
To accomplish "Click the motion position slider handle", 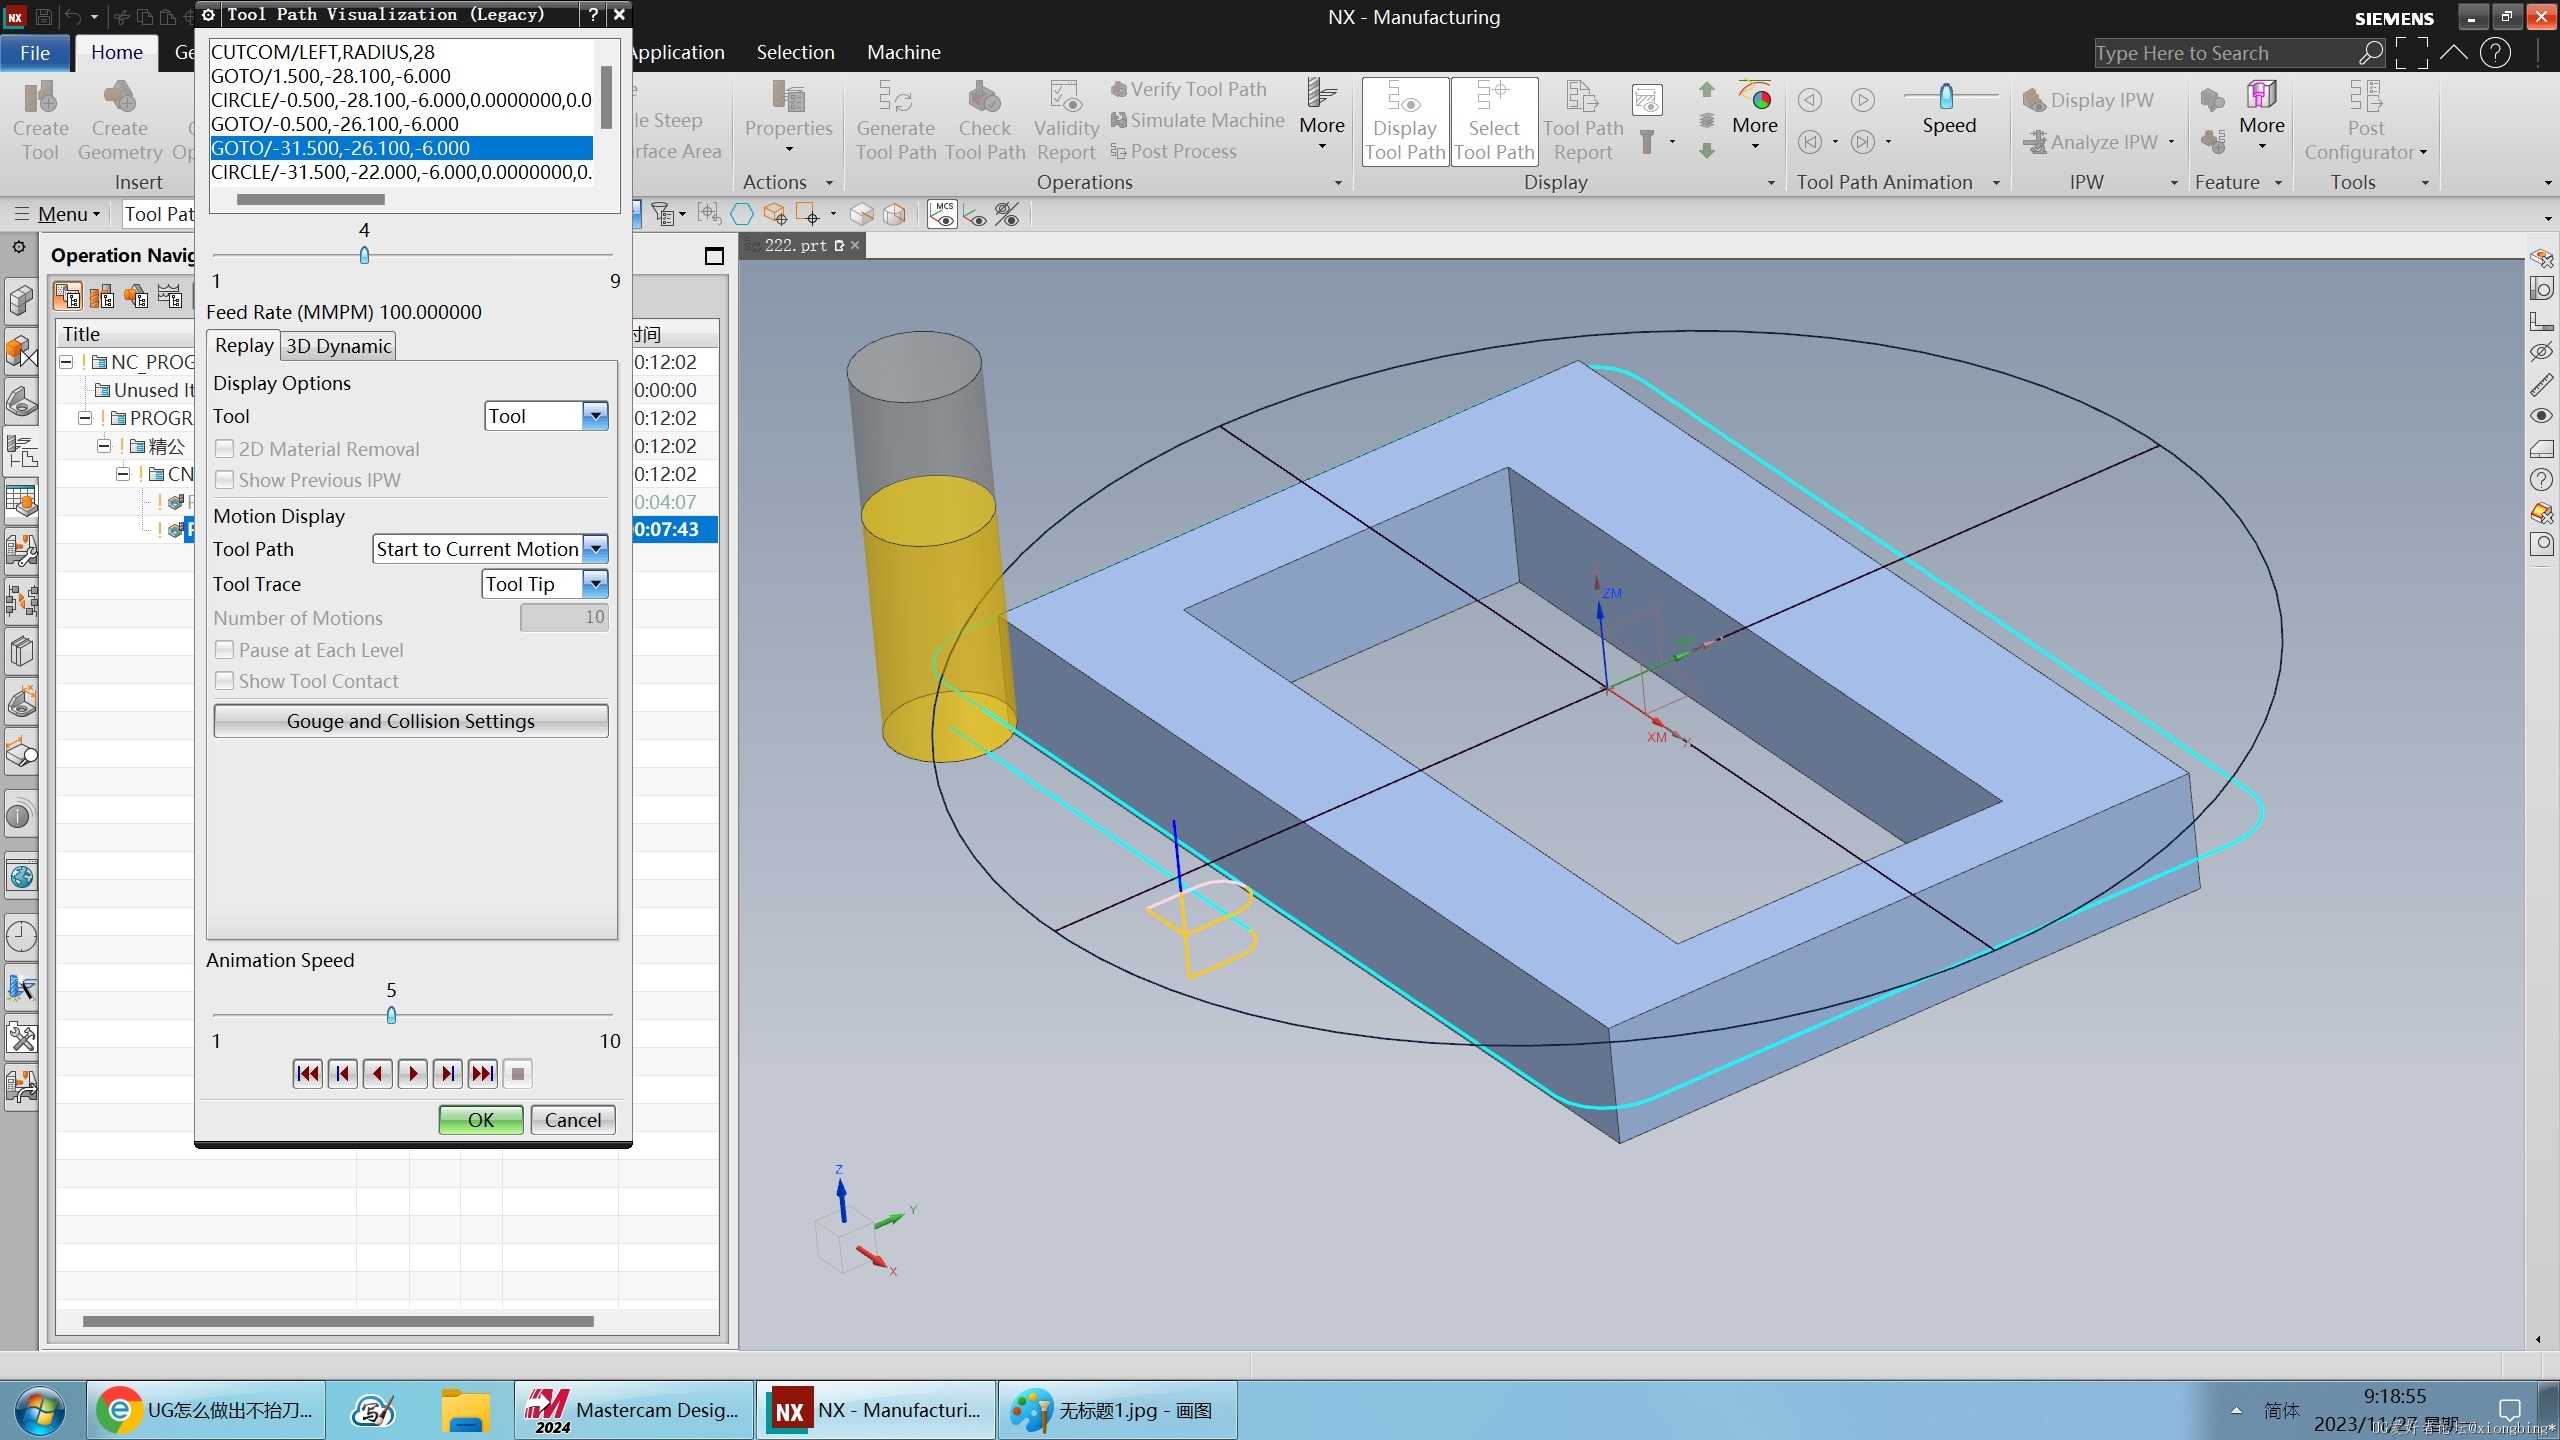I will pyautogui.click(x=364, y=255).
